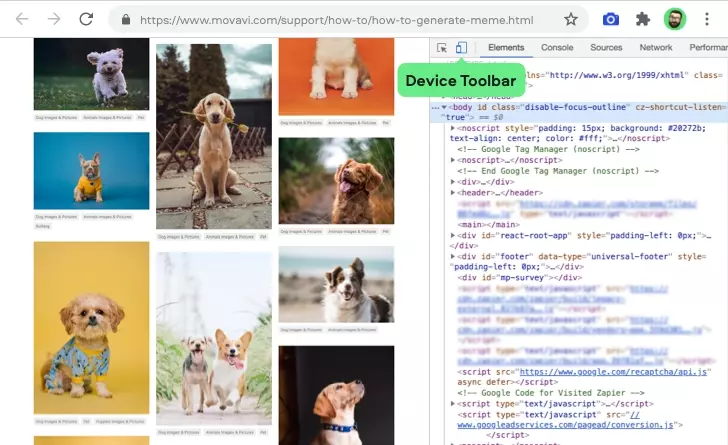Select the mp-survey div line
728x445 pixels.
coord(520,278)
